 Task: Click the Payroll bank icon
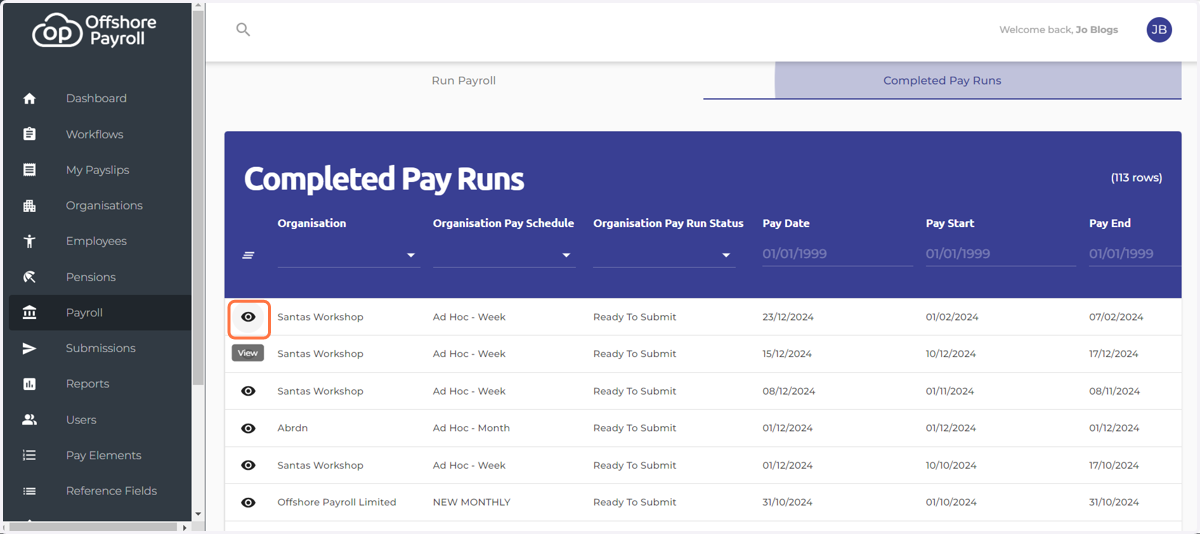click(29, 313)
